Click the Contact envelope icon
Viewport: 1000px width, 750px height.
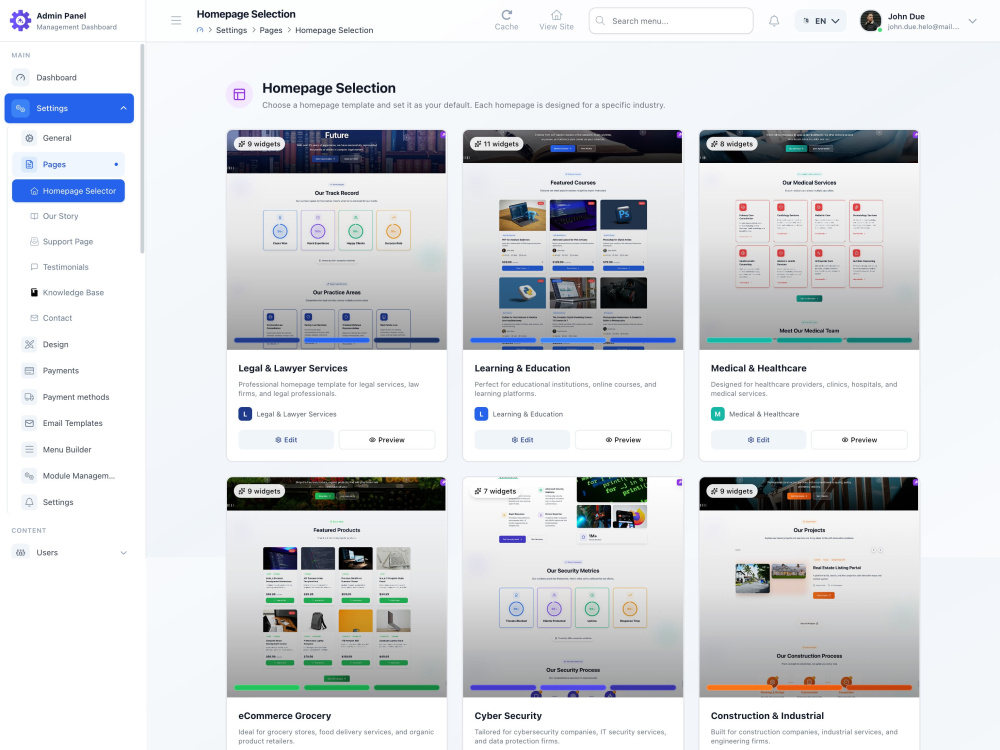click(x=34, y=318)
